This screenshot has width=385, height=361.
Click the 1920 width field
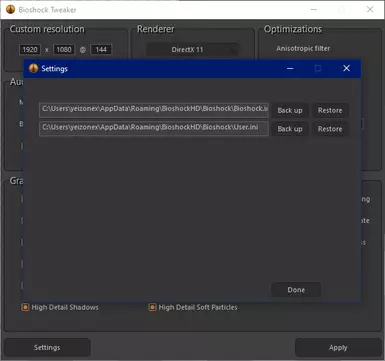(x=30, y=50)
